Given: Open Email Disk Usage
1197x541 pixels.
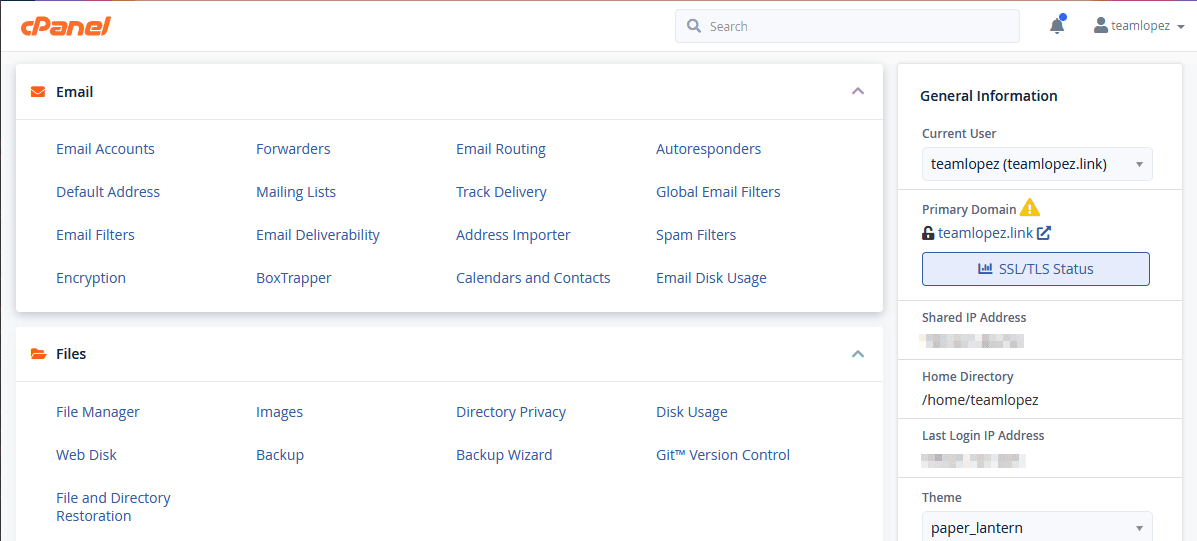Looking at the screenshot, I should pos(711,278).
